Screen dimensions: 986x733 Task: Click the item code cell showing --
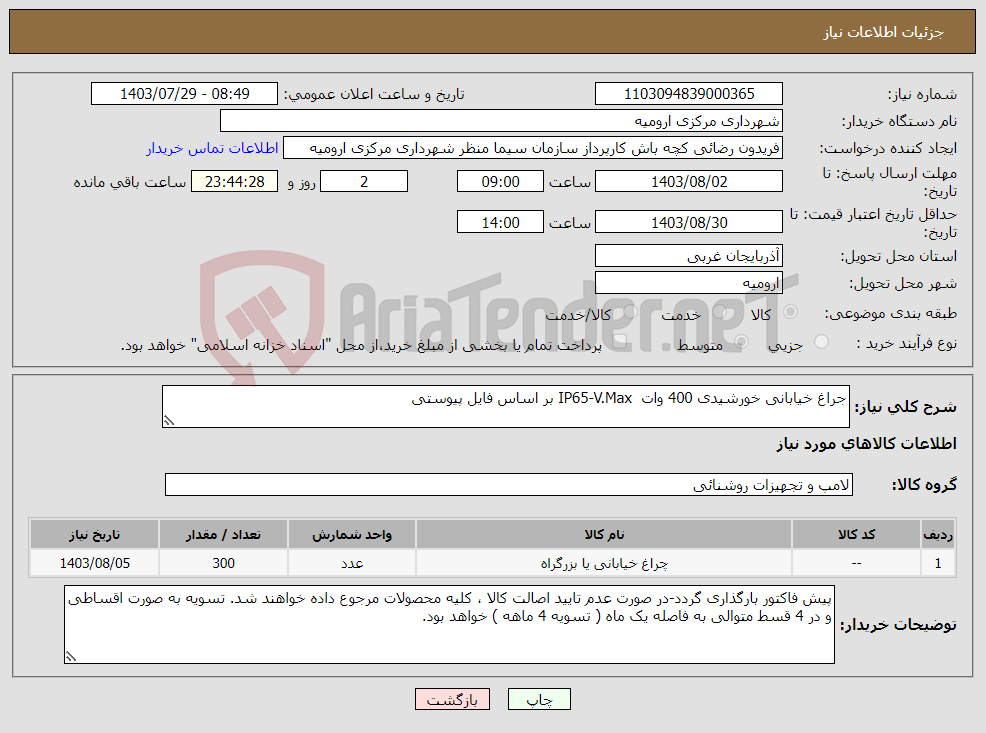tap(856, 563)
